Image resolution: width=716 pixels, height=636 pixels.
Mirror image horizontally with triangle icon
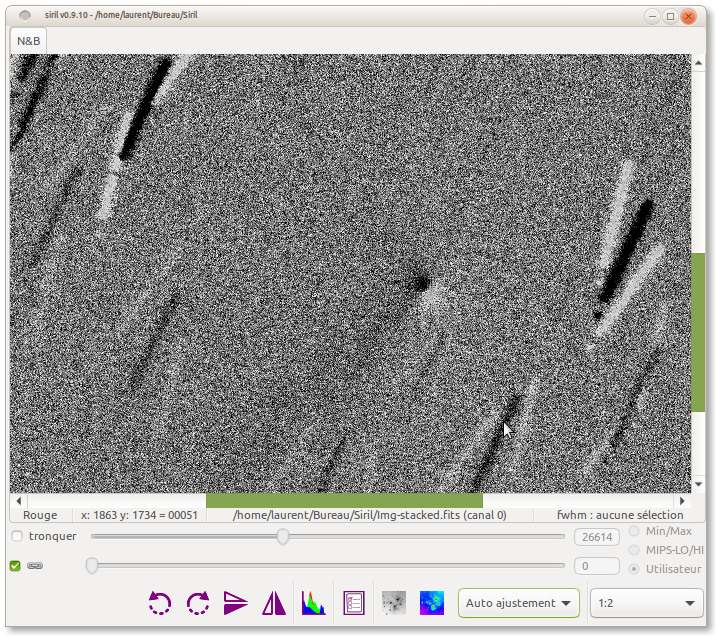274,603
